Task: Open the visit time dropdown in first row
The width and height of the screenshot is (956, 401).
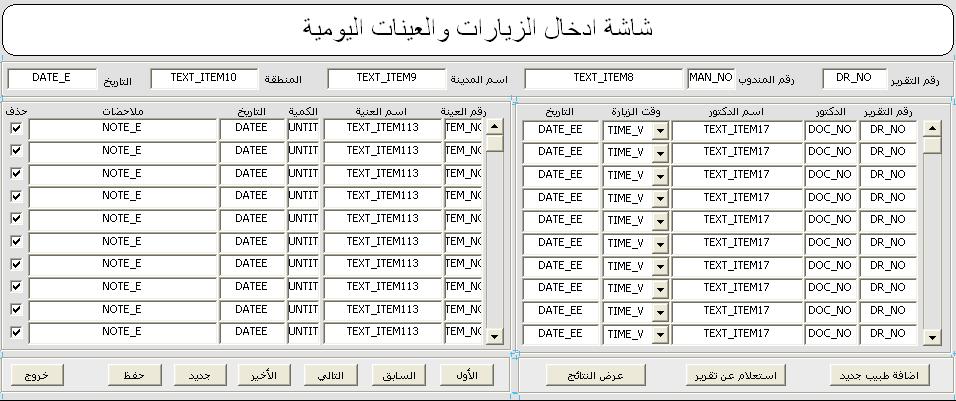Action: [x=660, y=130]
